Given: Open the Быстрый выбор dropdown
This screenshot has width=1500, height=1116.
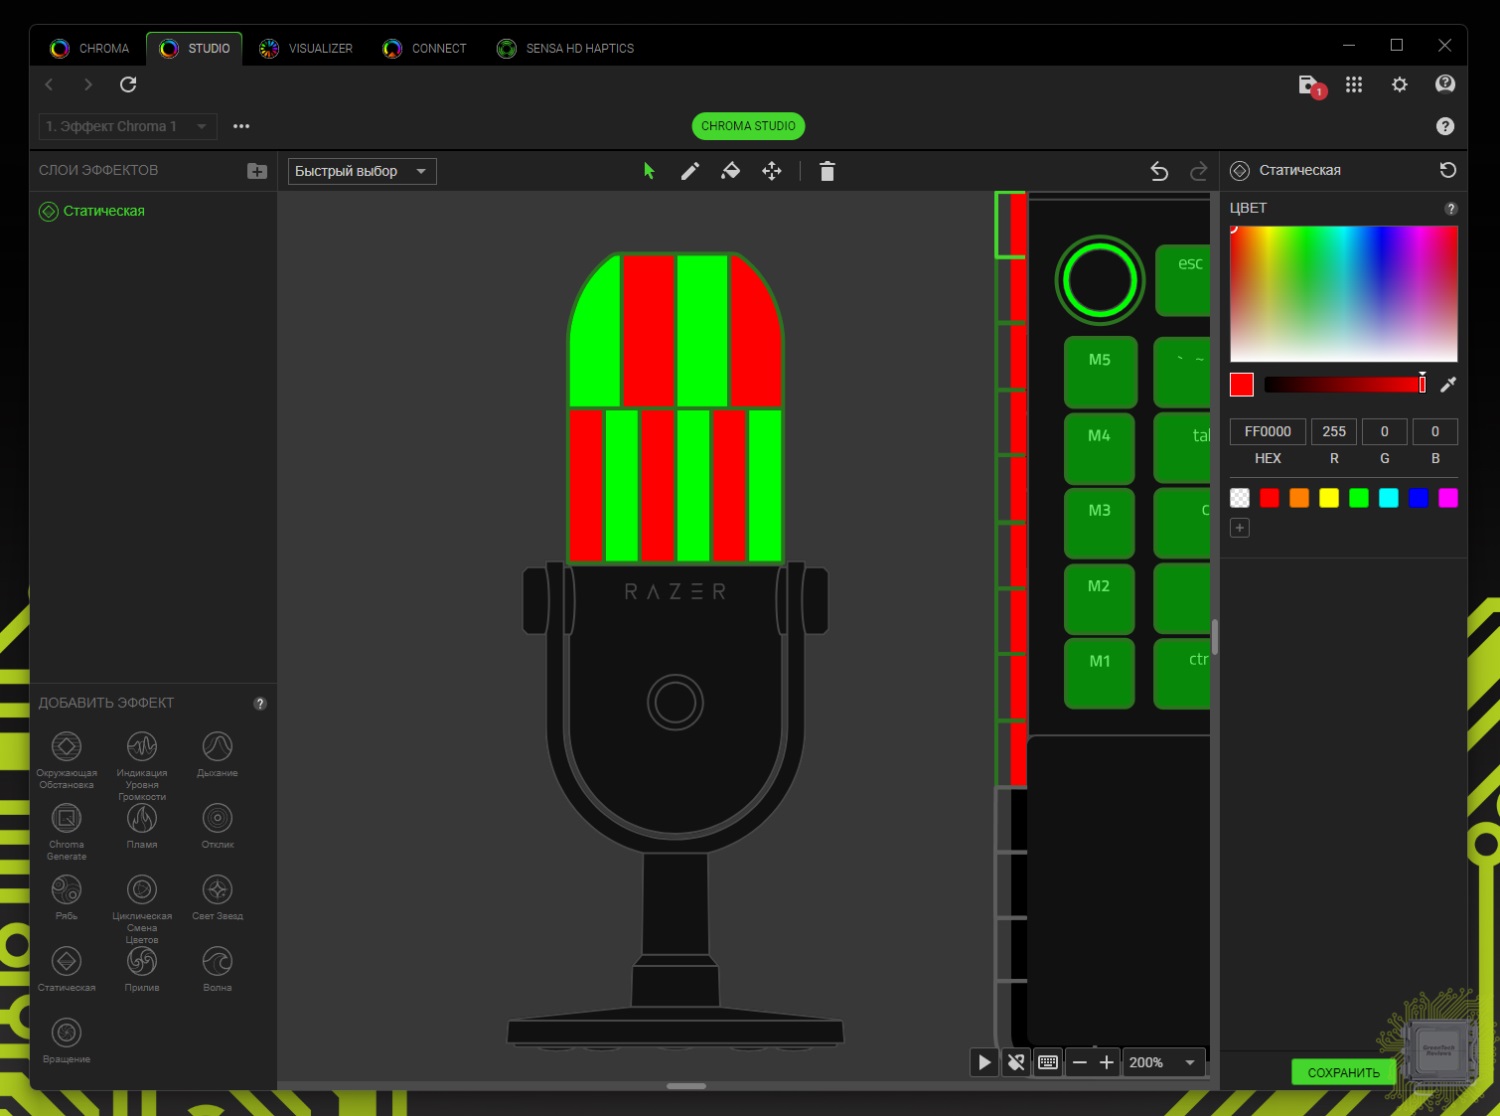Looking at the screenshot, I should [362, 171].
